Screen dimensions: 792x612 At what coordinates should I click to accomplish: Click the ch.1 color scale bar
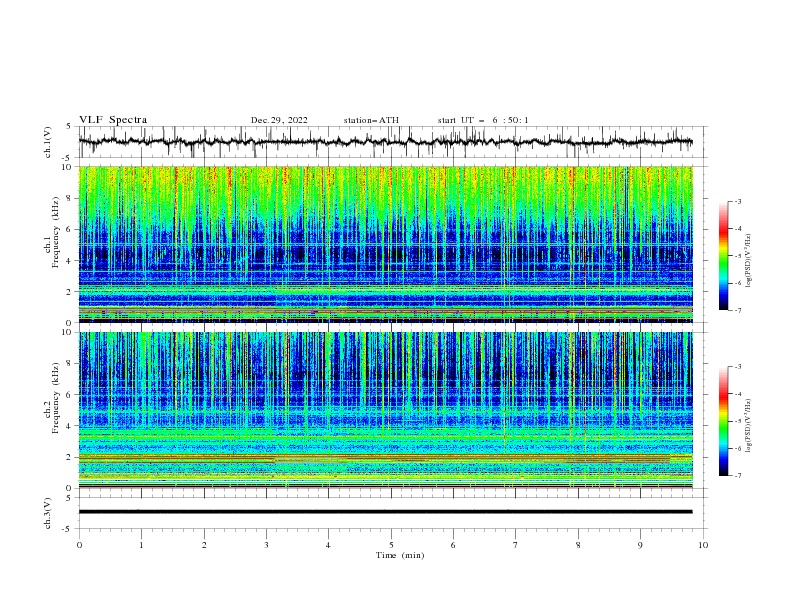[x=723, y=256]
